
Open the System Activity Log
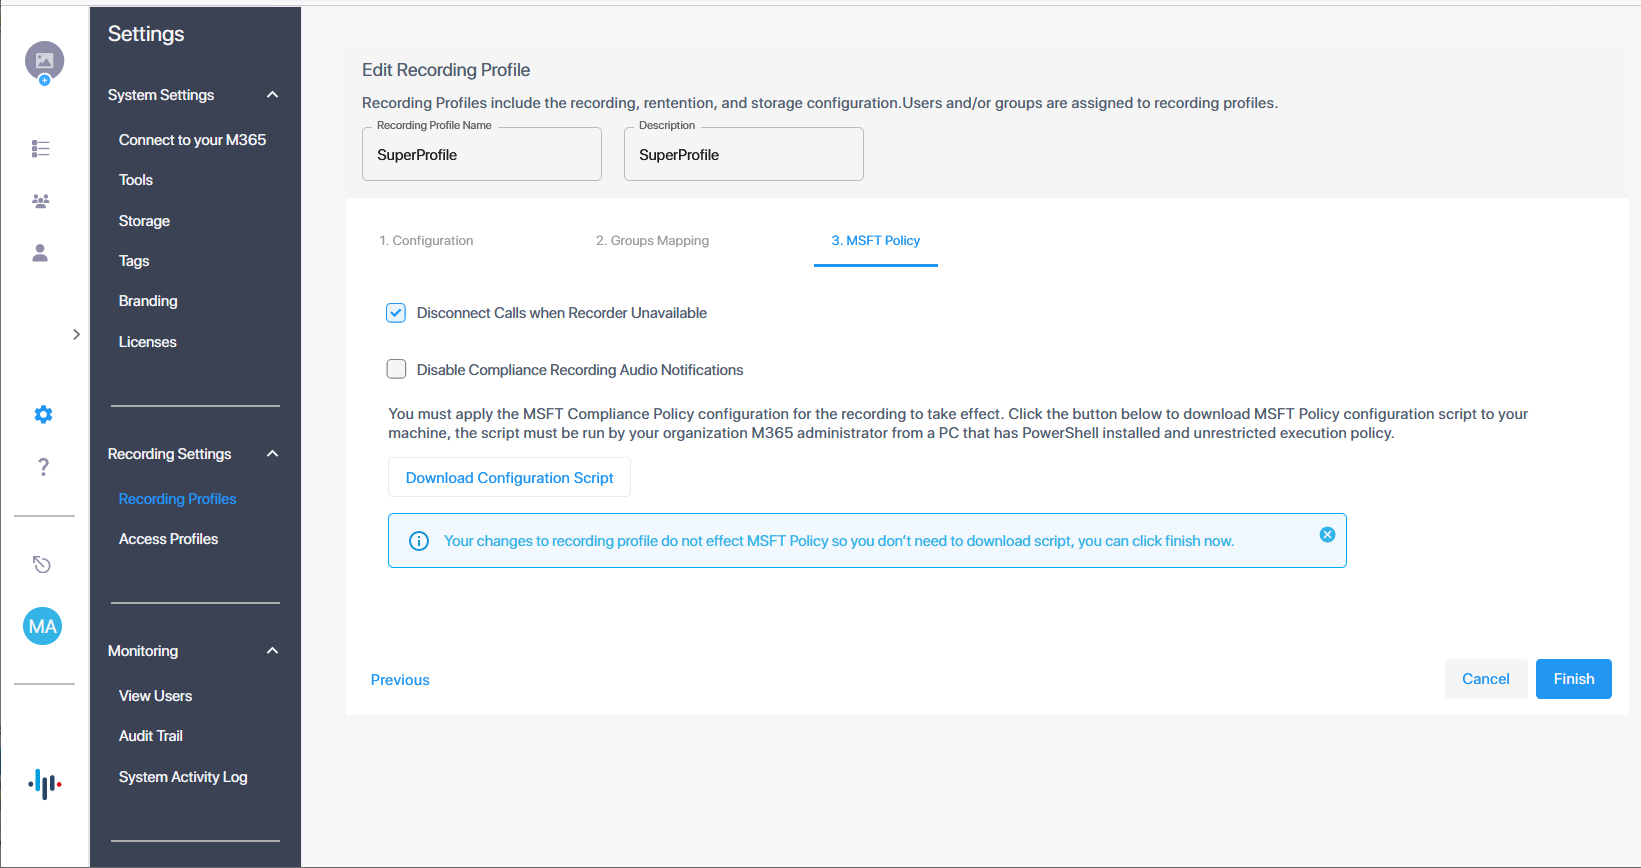point(183,777)
